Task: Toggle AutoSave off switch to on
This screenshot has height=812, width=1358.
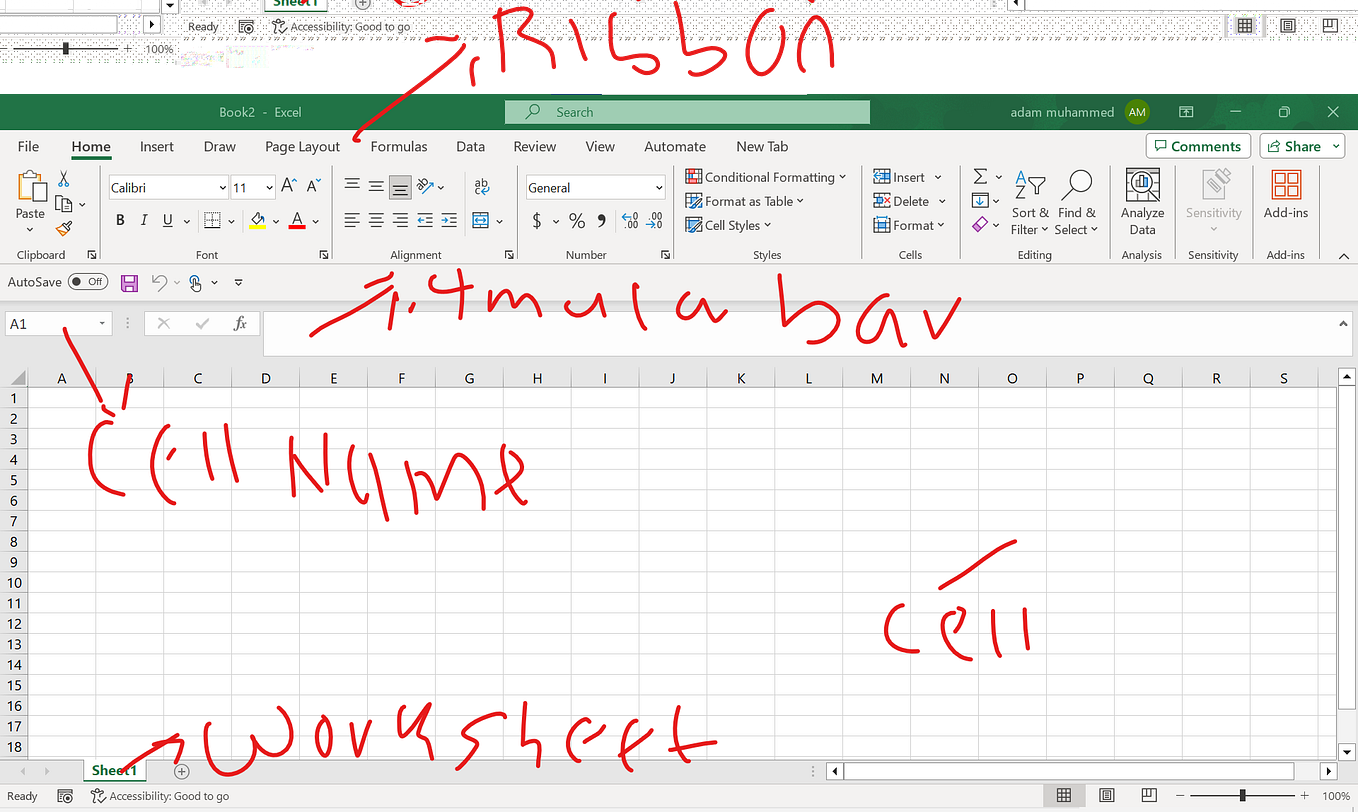Action: point(88,282)
